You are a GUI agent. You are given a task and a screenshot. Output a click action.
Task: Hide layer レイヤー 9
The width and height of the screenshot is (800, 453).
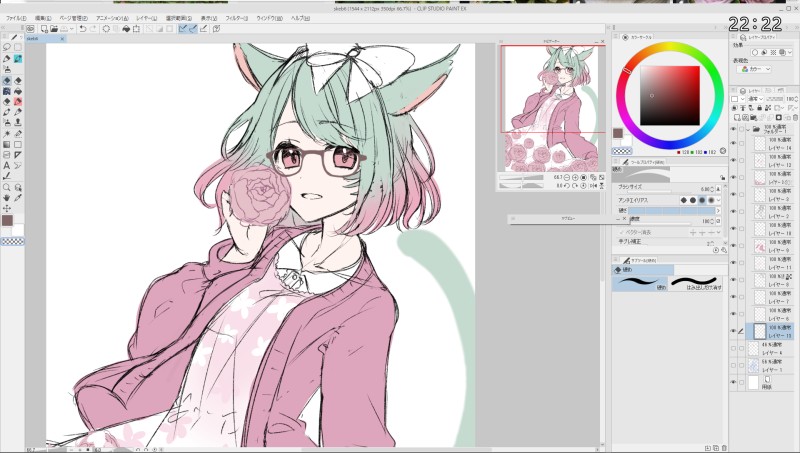click(733, 246)
